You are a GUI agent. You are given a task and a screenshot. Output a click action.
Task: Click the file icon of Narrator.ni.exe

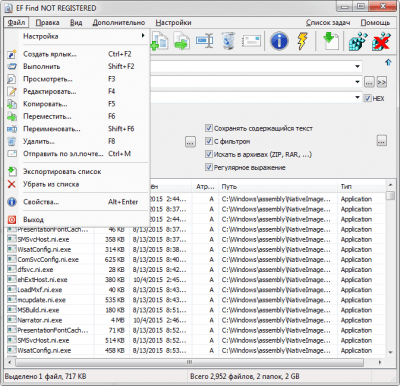click(12, 320)
